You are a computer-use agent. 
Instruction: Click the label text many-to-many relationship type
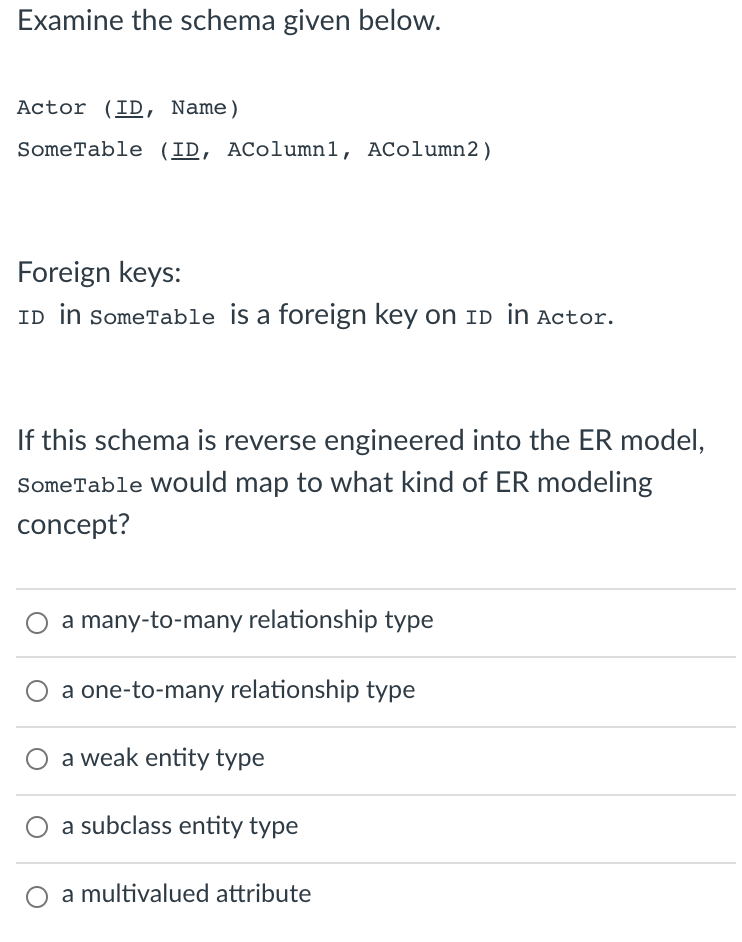(247, 621)
